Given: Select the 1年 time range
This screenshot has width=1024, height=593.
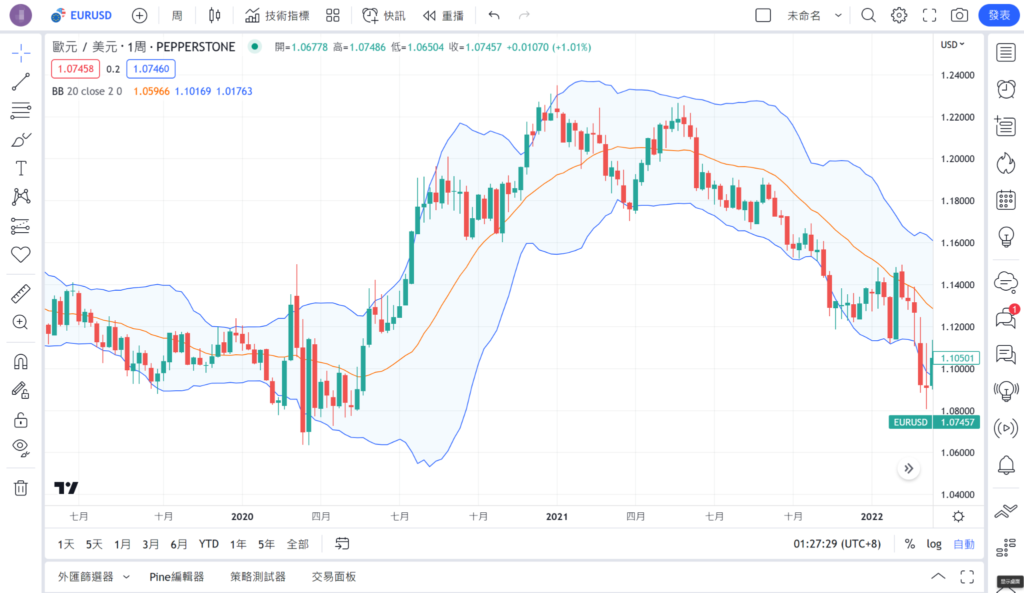Looking at the screenshot, I should click(x=238, y=544).
